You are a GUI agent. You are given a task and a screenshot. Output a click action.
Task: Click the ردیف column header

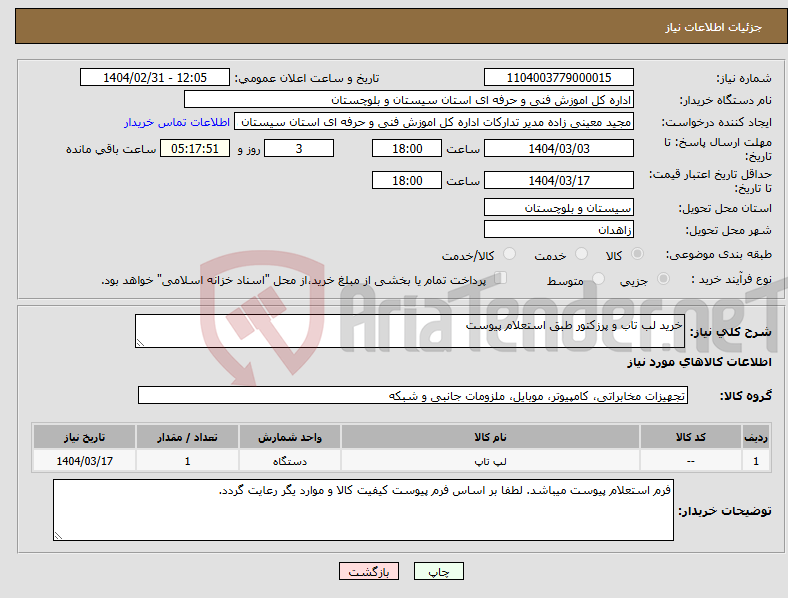pos(756,437)
